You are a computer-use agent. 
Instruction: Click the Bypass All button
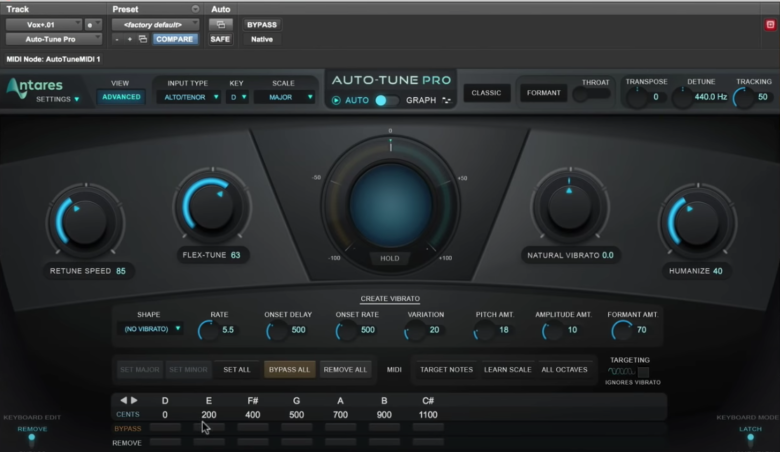(289, 369)
